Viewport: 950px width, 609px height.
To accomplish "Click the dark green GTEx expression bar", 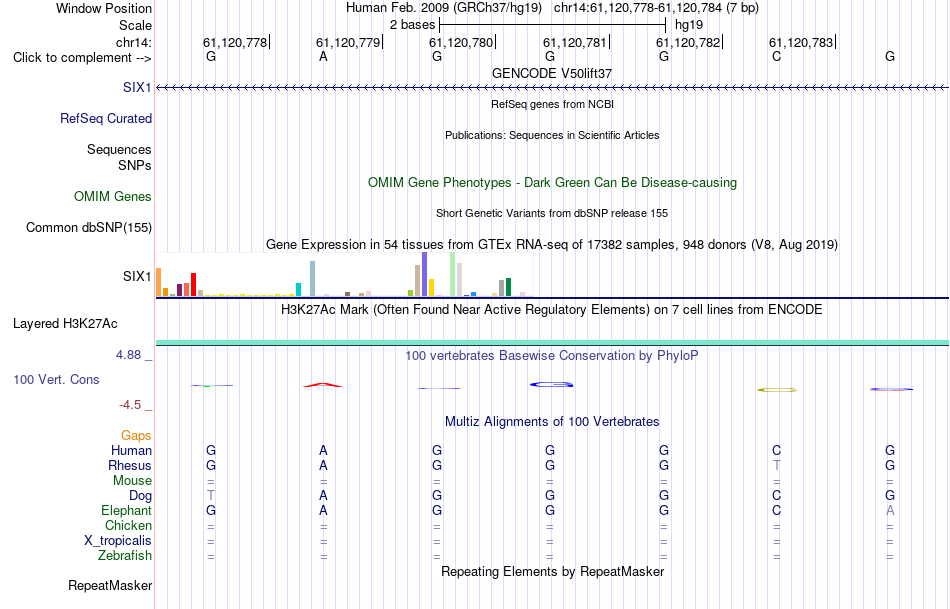I will [508, 287].
